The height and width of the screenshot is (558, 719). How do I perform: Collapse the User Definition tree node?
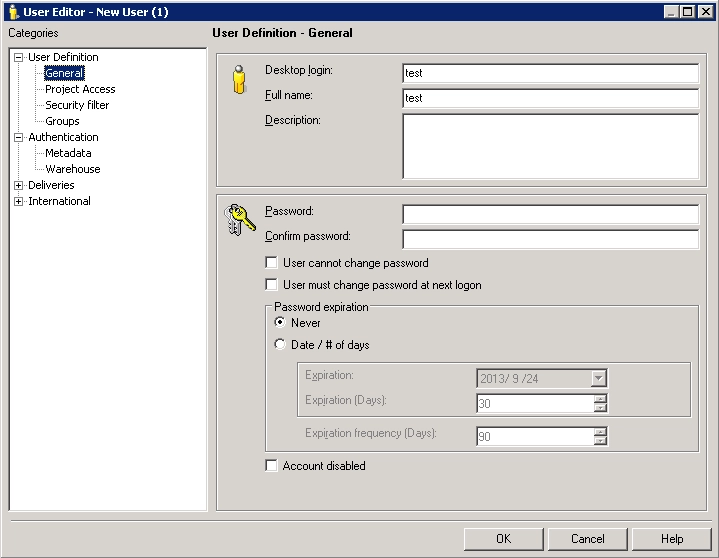coord(18,57)
